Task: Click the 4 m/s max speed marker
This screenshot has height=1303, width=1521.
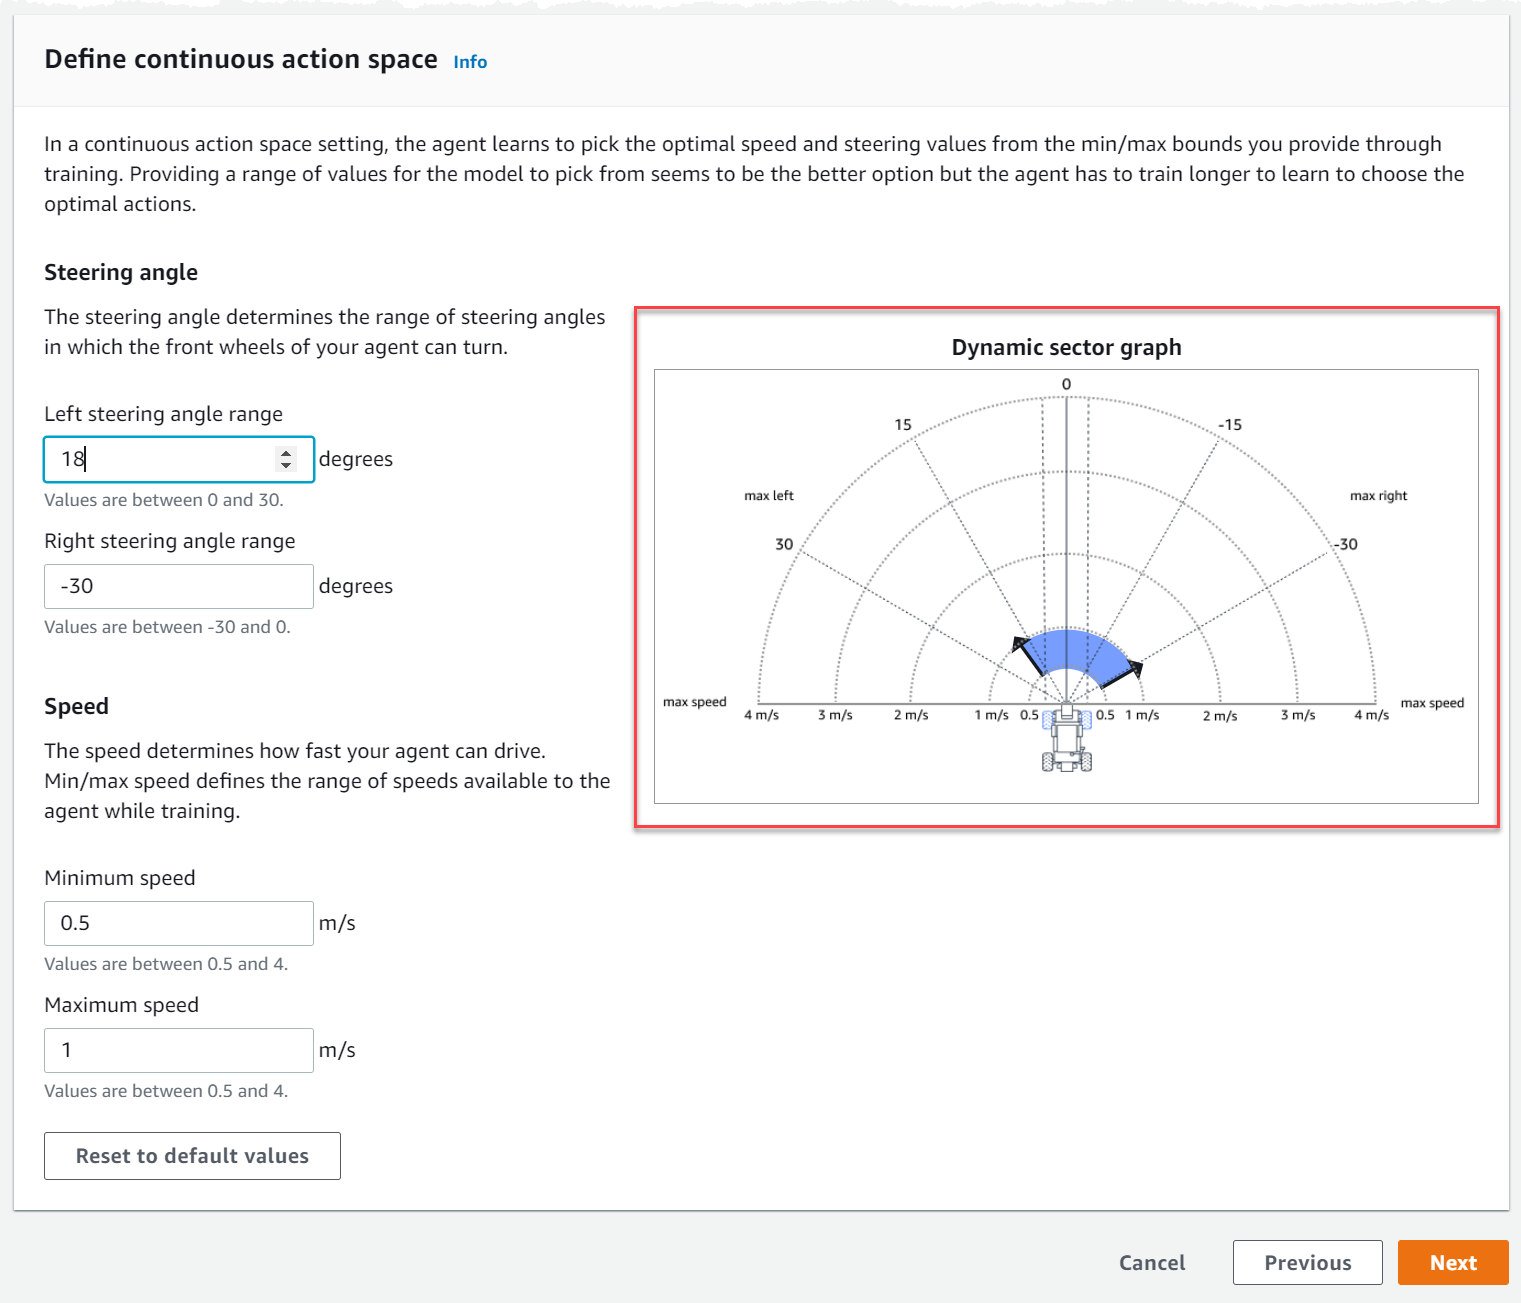Action: pyautogui.click(x=763, y=714)
